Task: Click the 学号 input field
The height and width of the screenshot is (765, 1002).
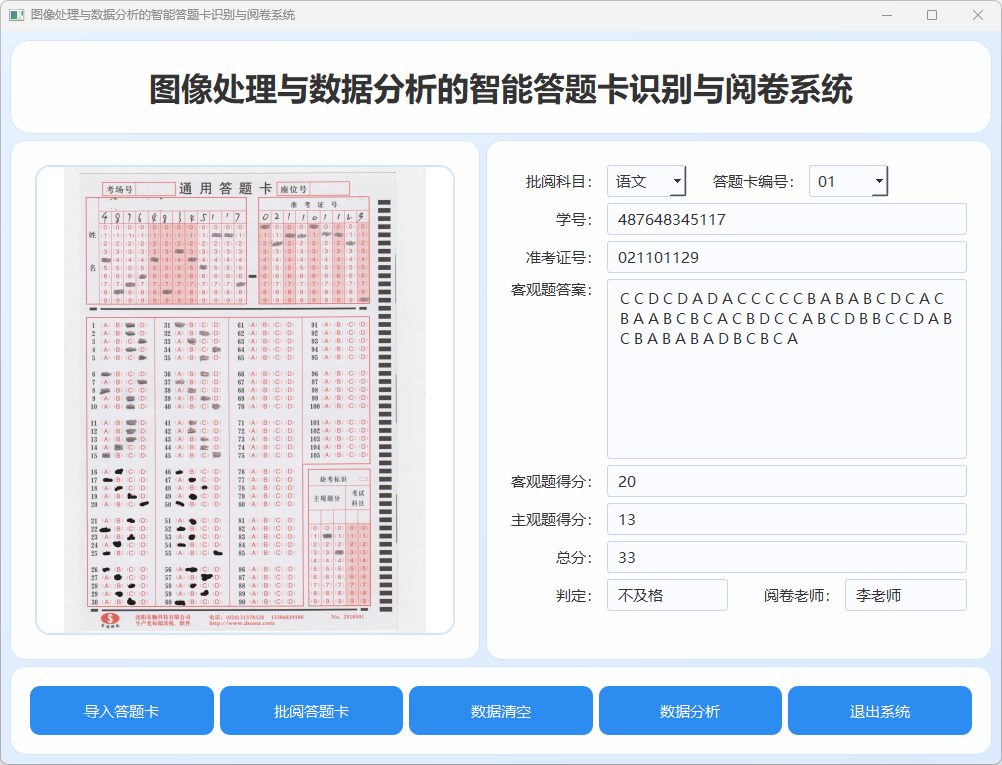Action: coord(786,219)
